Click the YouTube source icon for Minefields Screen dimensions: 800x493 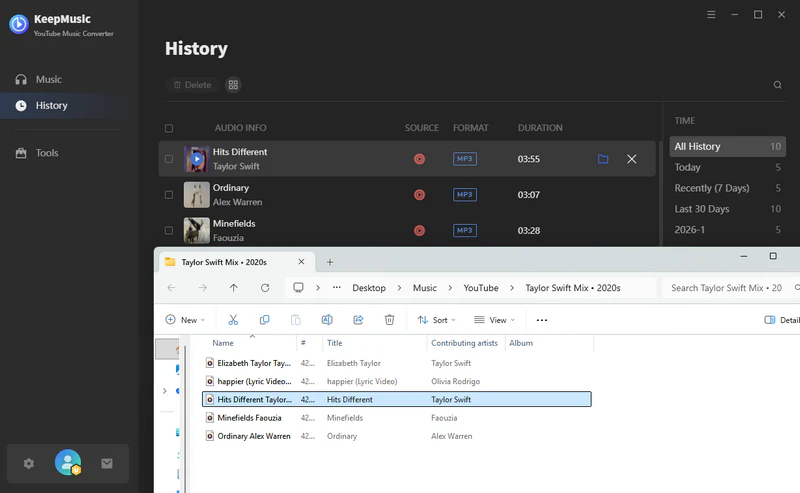419,231
